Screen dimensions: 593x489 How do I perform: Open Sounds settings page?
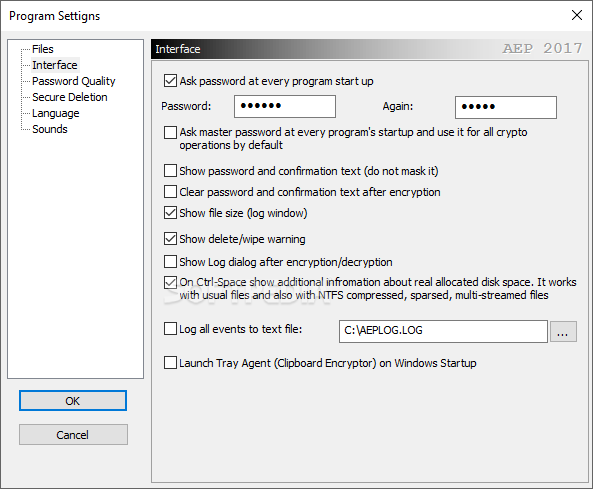click(50, 129)
